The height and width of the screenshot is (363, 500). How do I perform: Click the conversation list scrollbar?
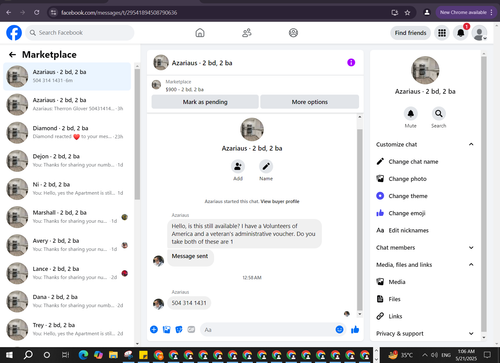pyautogui.click(x=137, y=134)
